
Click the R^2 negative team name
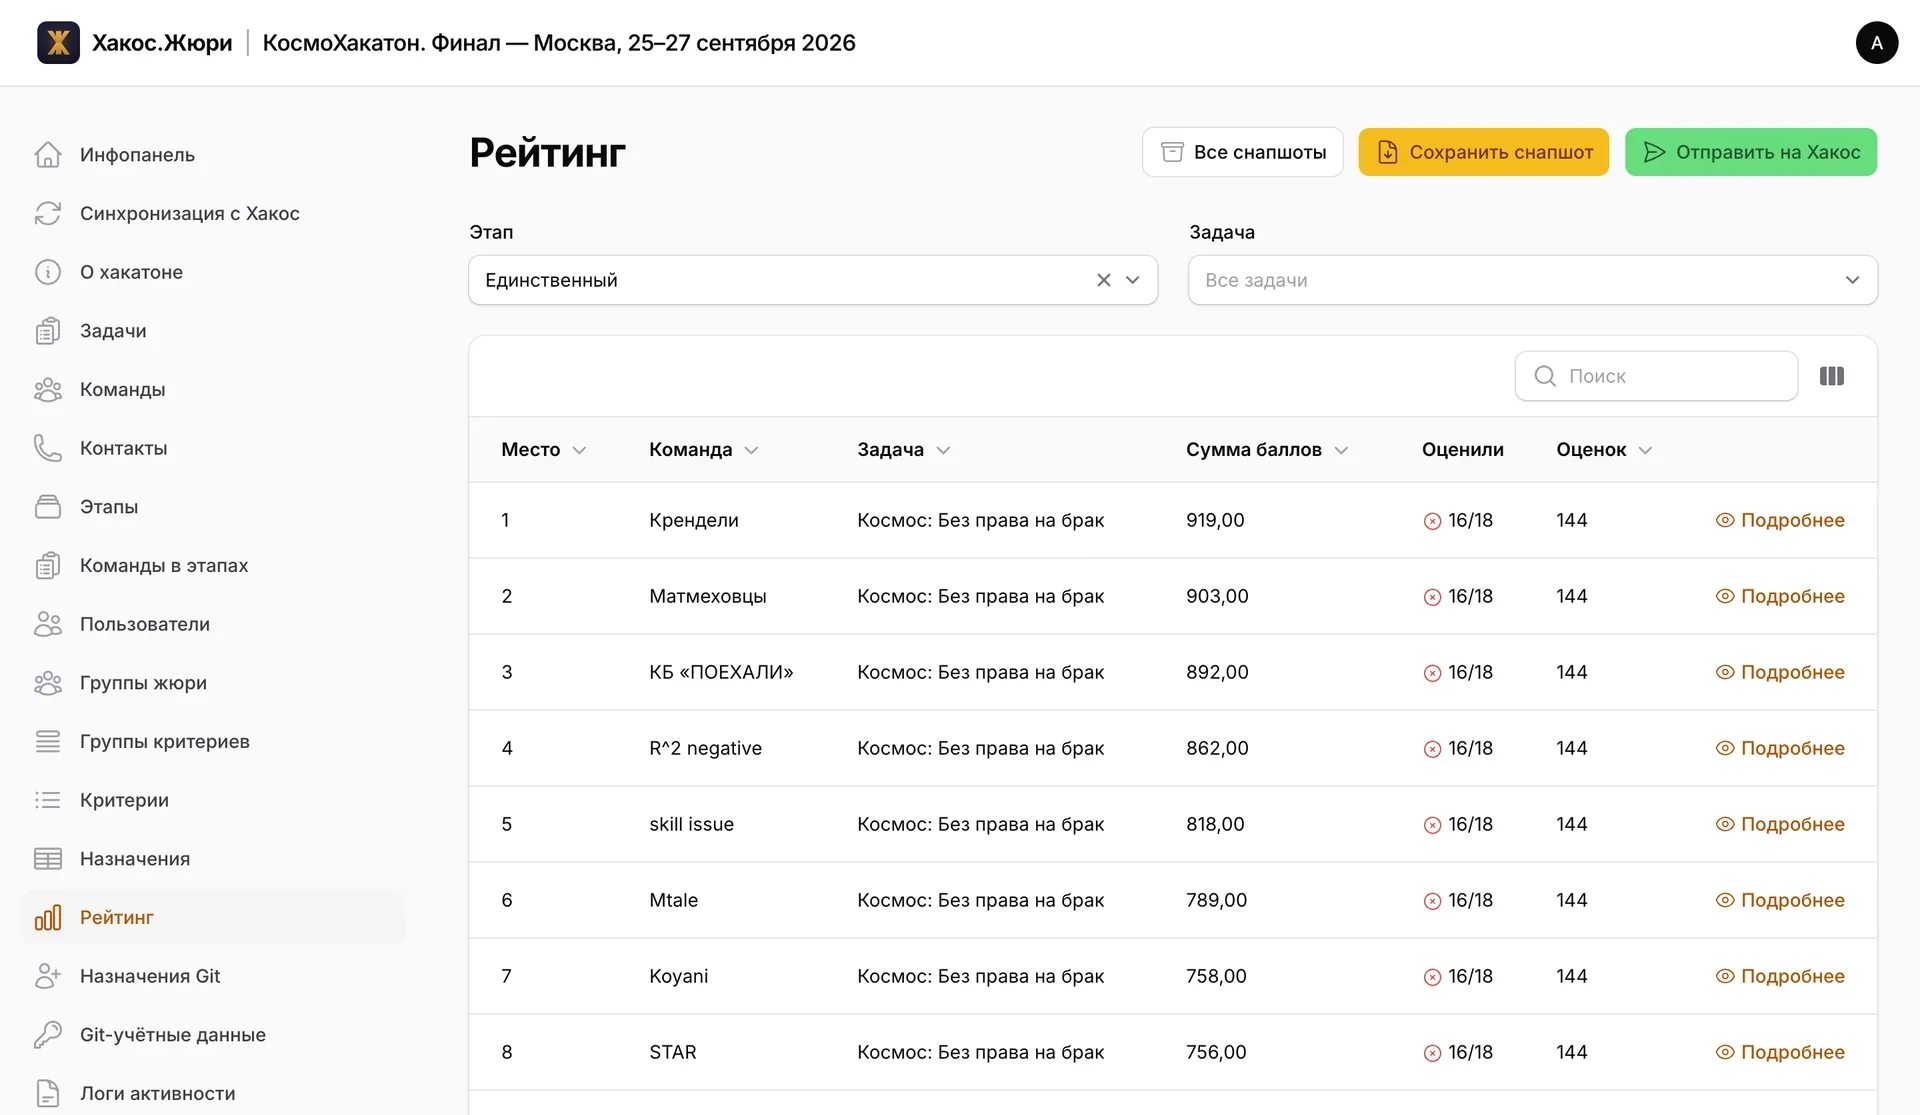[x=705, y=748]
